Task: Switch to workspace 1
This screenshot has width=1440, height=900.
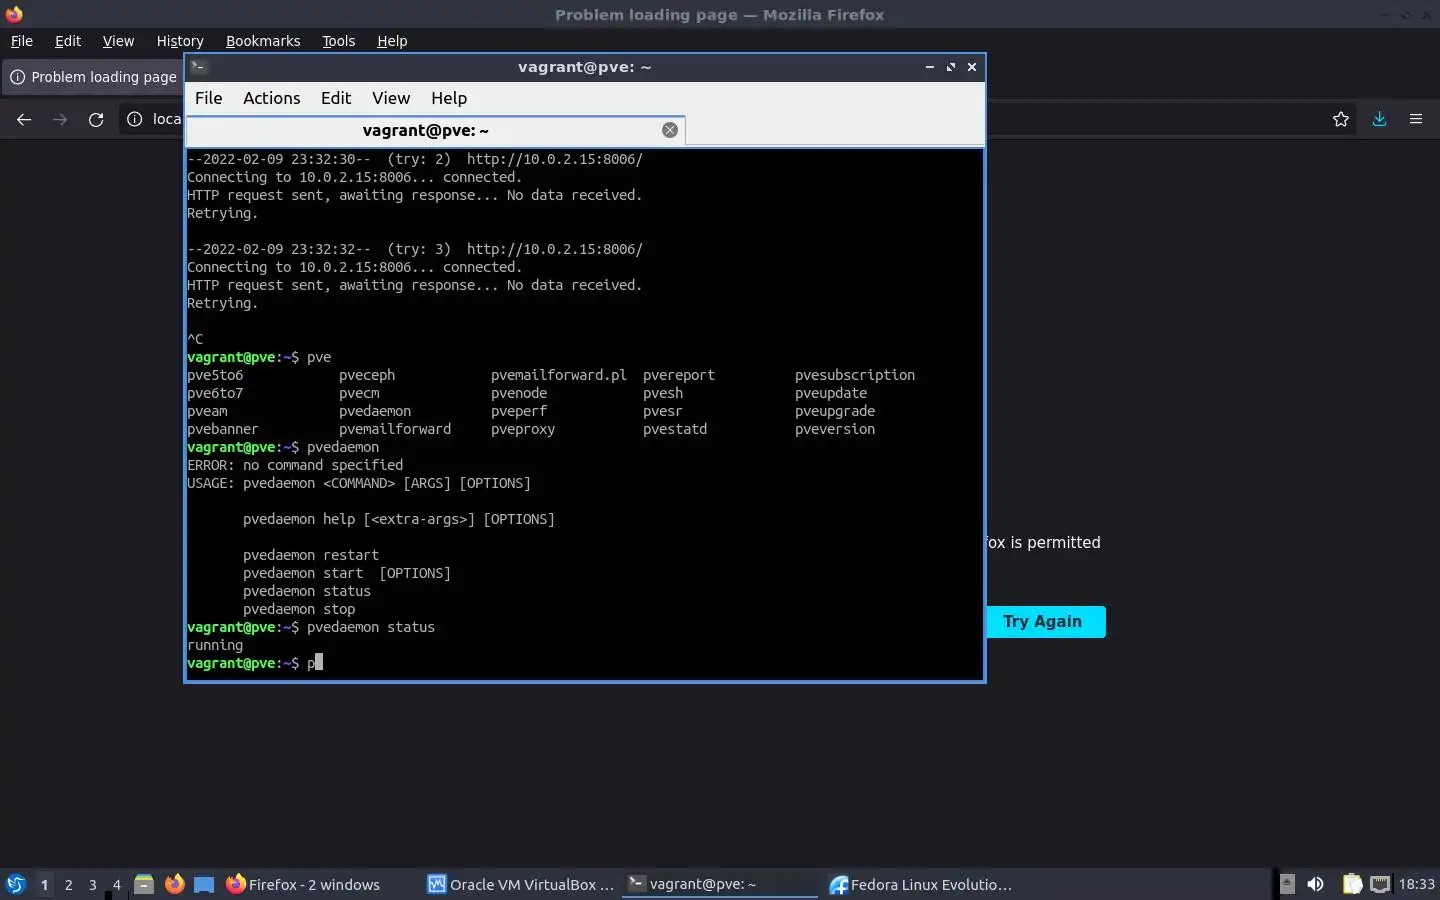Action: [44, 884]
